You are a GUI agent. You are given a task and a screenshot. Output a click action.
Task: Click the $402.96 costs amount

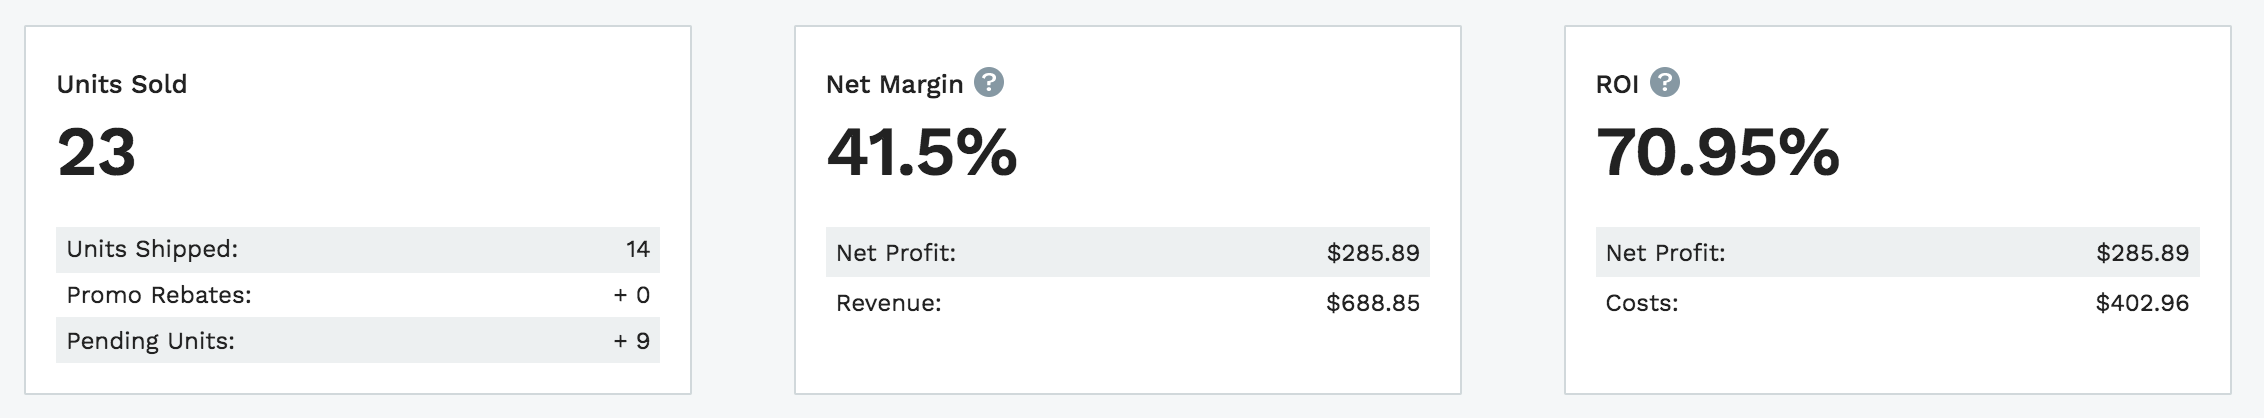point(2143,303)
